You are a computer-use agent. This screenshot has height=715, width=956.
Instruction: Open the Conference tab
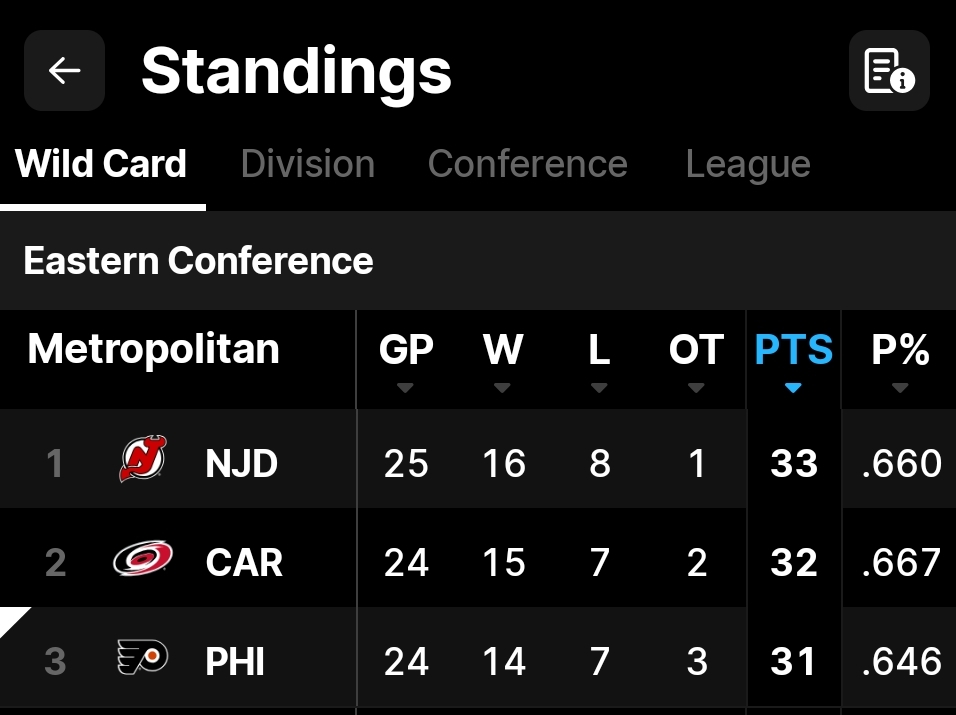[527, 164]
